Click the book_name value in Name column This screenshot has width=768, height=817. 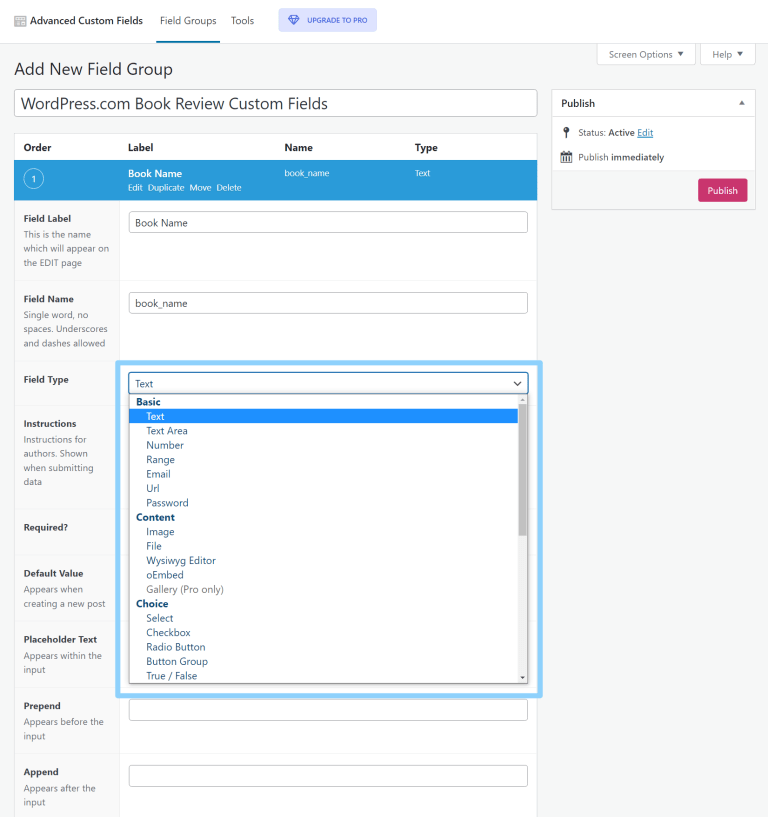point(306,173)
